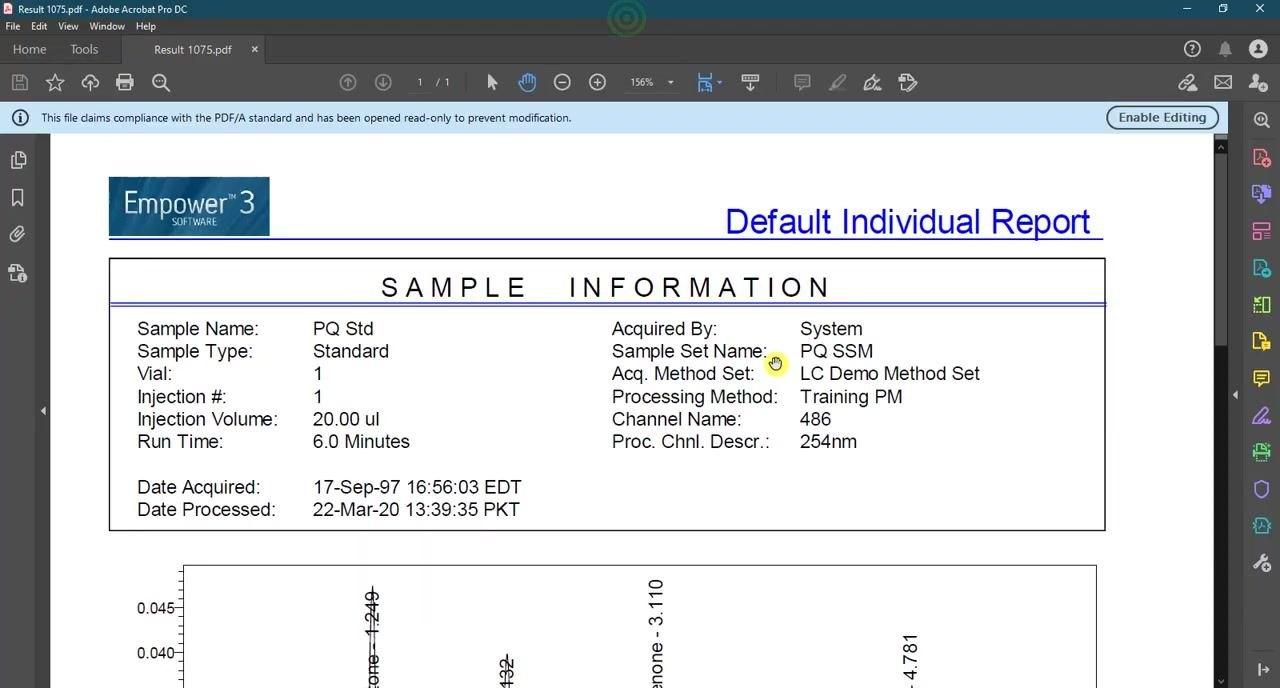Click the 156% zoom level field
The width and height of the screenshot is (1280, 688).
click(x=641, y=82)
